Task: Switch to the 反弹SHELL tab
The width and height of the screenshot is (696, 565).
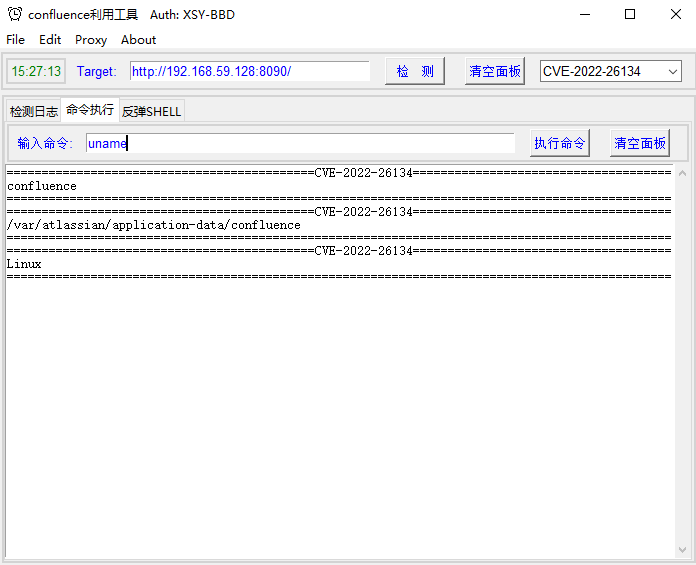Action: [x=151, y=111]
